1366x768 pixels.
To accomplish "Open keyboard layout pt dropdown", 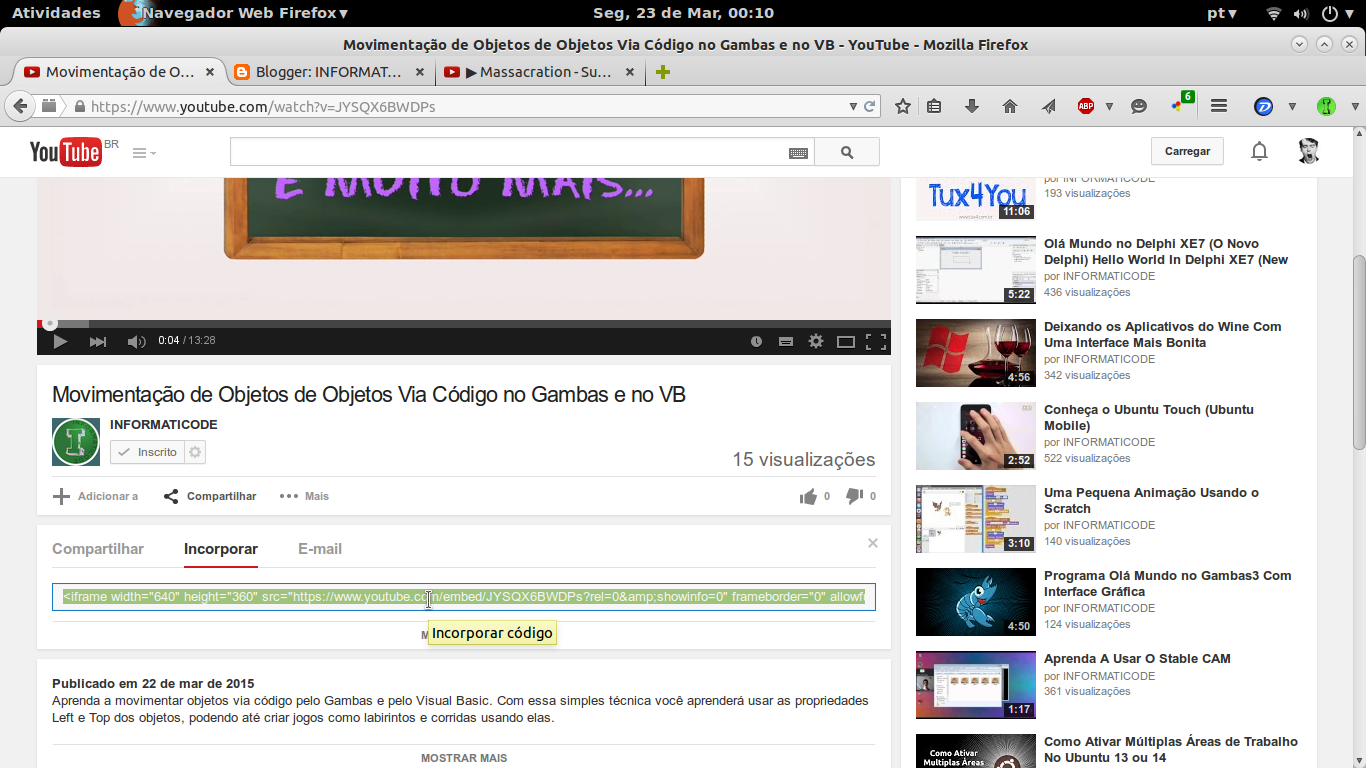I will click(x=1222, y=13).
